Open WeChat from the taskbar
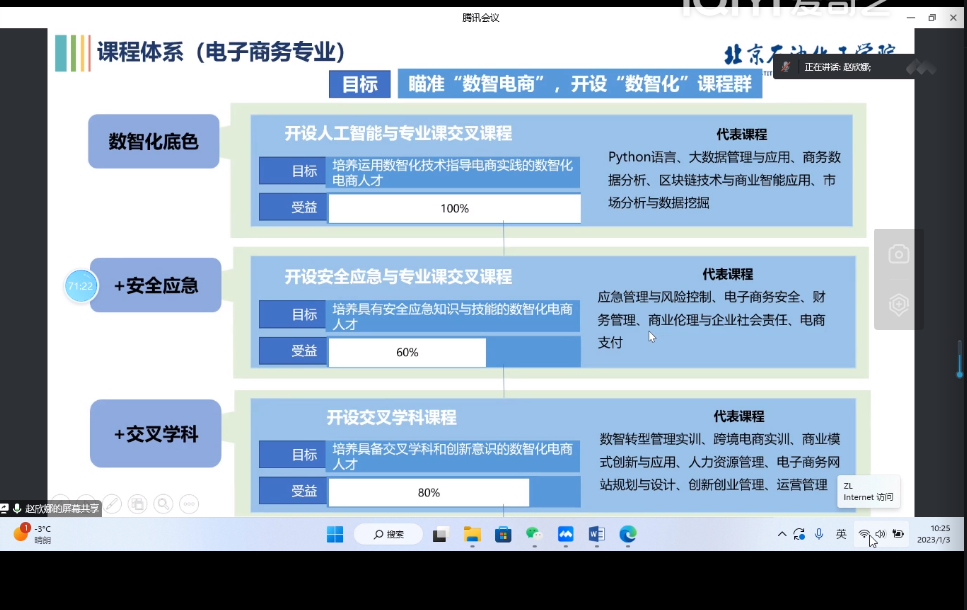The image size is (967, 610). (x=534, y=534)
